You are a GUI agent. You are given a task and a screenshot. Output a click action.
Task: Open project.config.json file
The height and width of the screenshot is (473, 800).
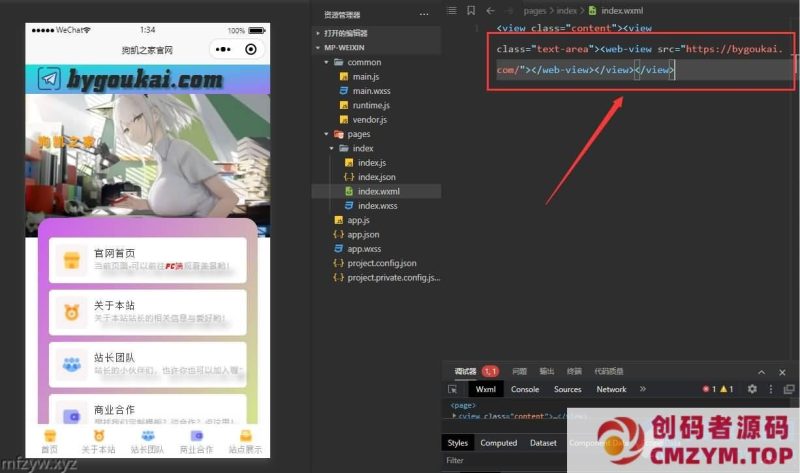point(381,263)
